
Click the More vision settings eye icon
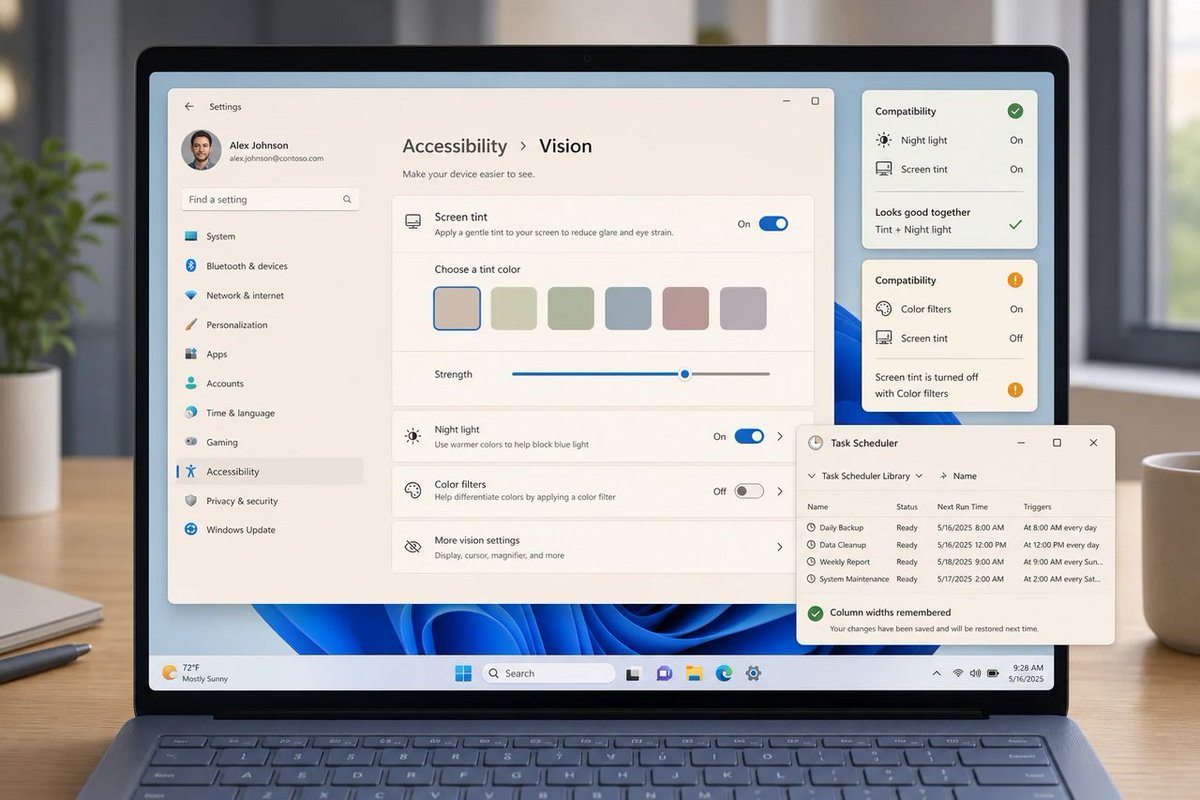coord(413,547)
